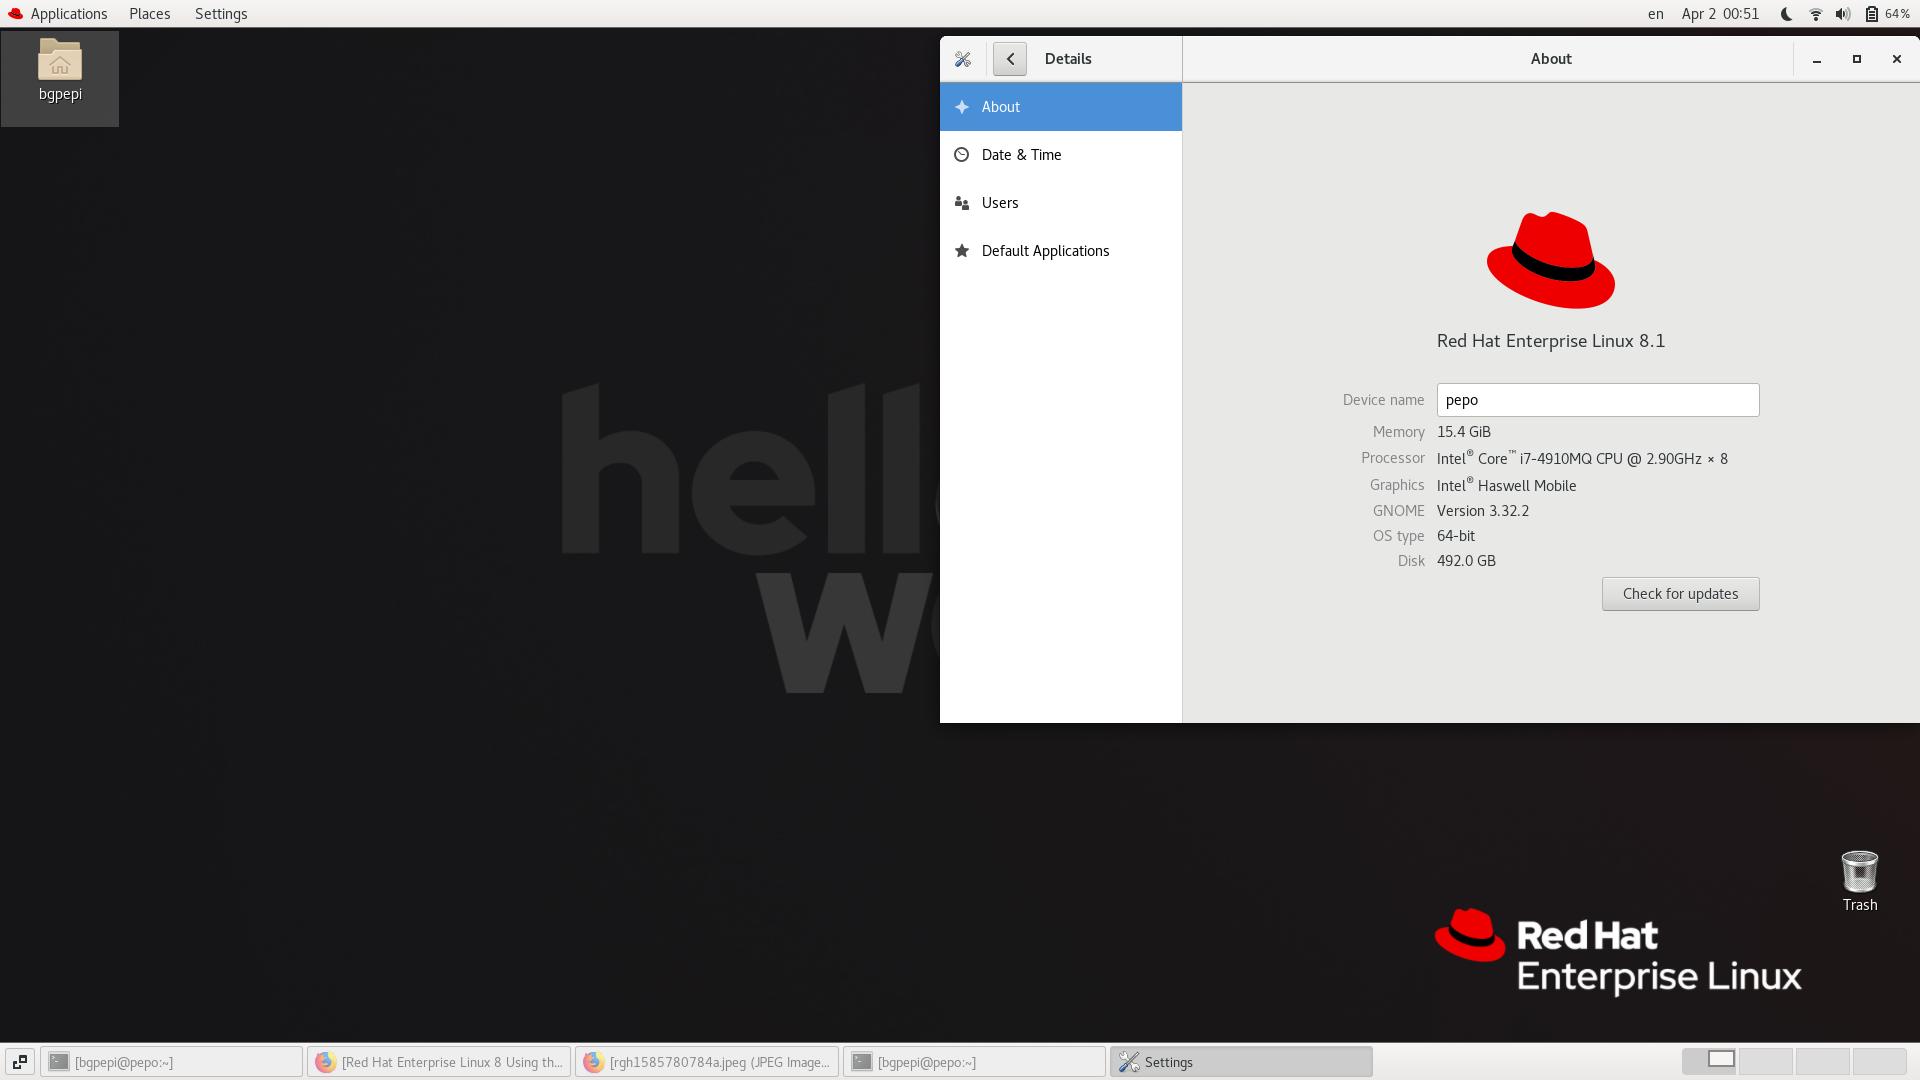This screenshot has width=1920, height=1080.
Task: Open the Settings menu in the top bar
Action: tap(221, 14)
